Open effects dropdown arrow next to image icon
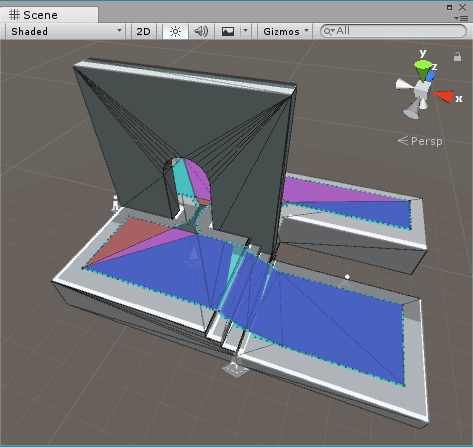473x447 pixels. [x=245, y=31]
